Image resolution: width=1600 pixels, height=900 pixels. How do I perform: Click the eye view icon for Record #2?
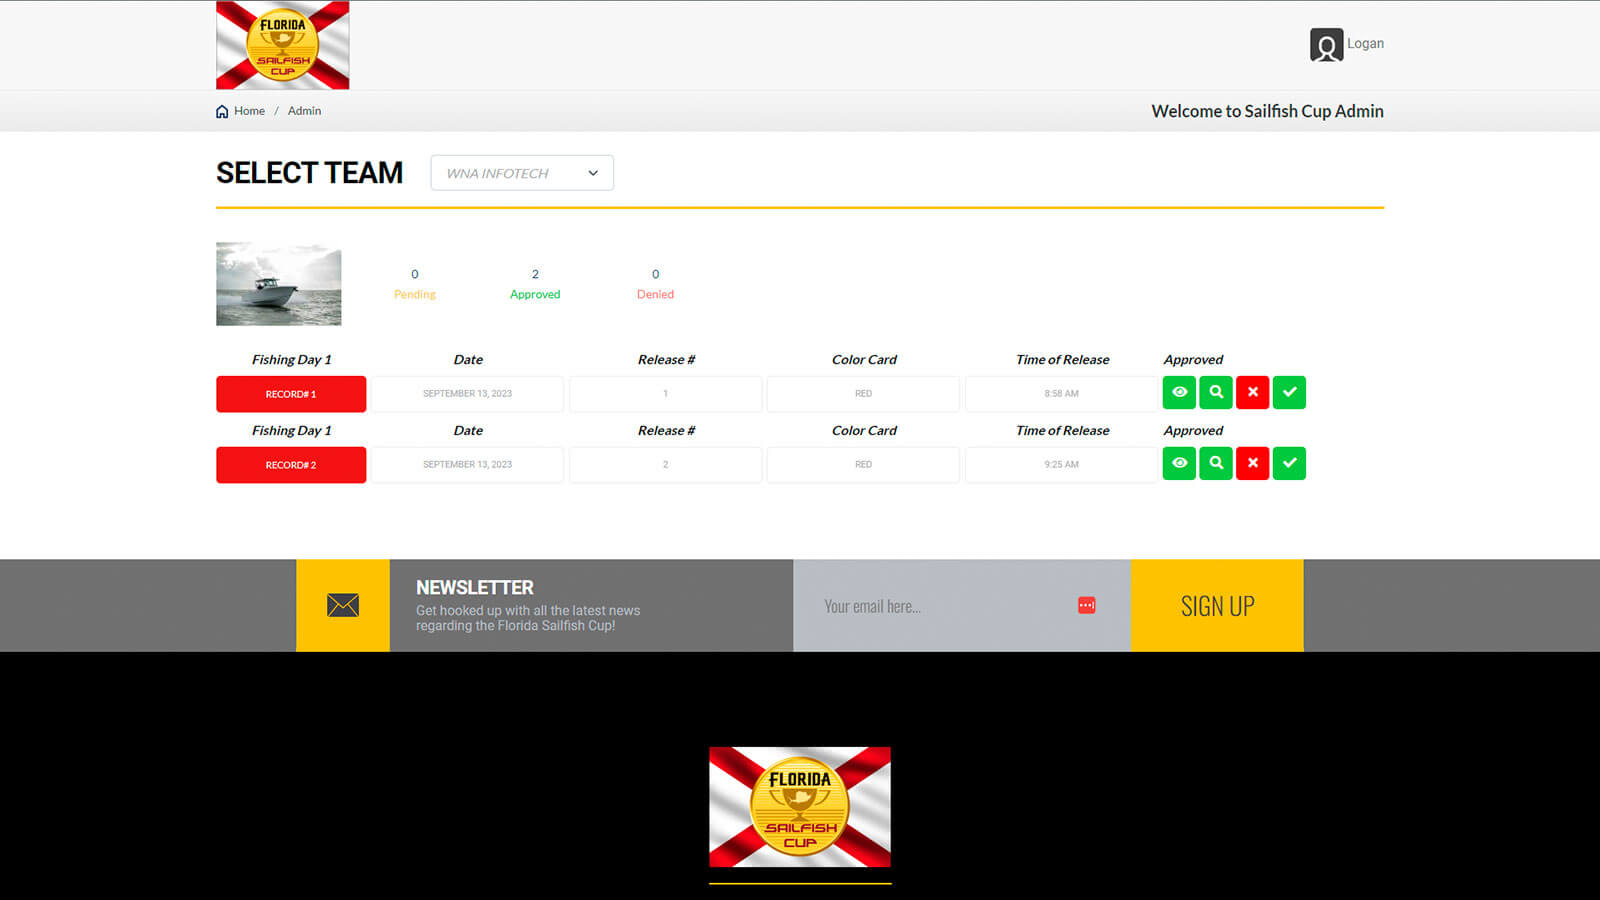(1179, 464)
